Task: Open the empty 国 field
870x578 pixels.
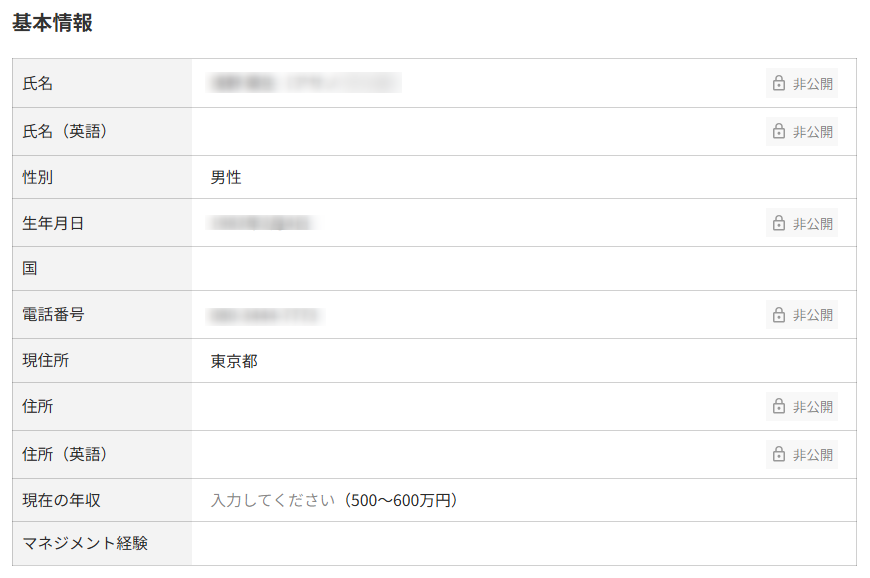Action: point(520,269)
